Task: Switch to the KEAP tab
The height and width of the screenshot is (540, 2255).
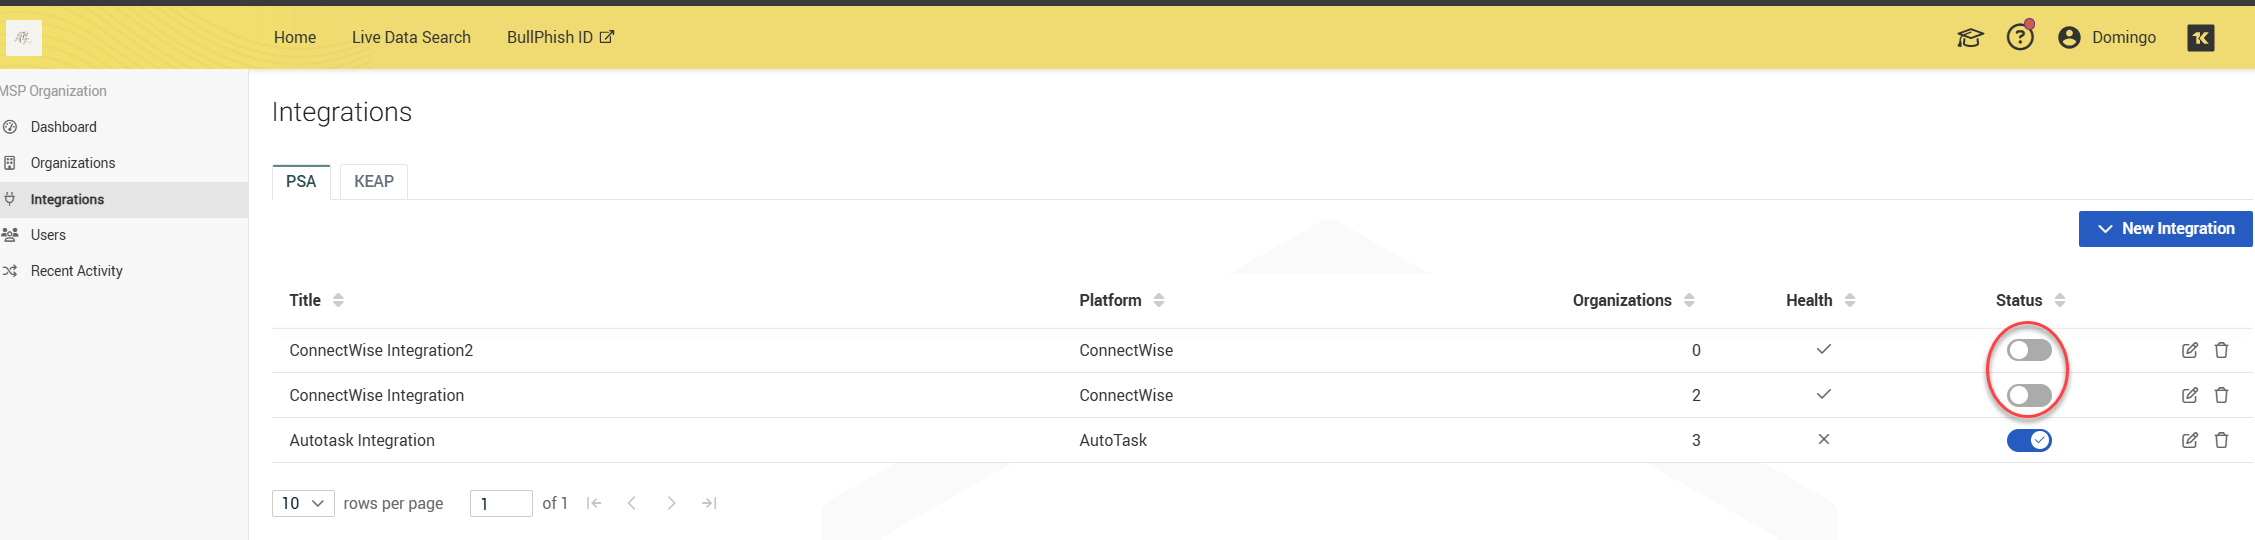Action: 374,181
